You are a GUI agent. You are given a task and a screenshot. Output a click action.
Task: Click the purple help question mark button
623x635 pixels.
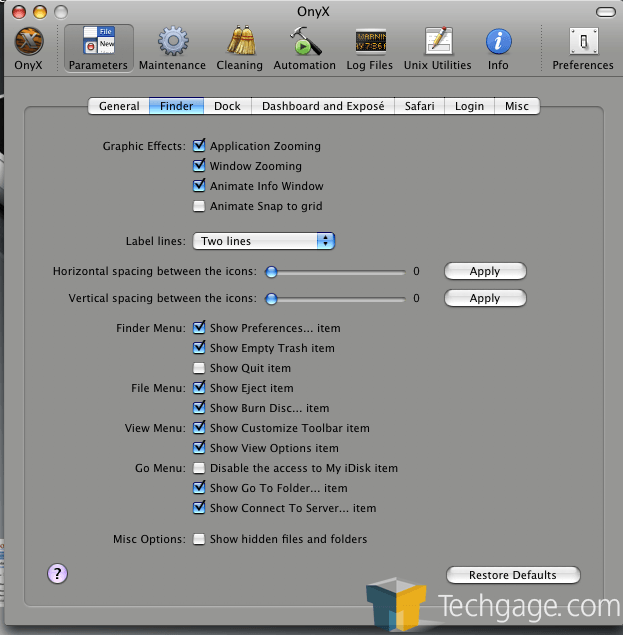tap(58, 573)
